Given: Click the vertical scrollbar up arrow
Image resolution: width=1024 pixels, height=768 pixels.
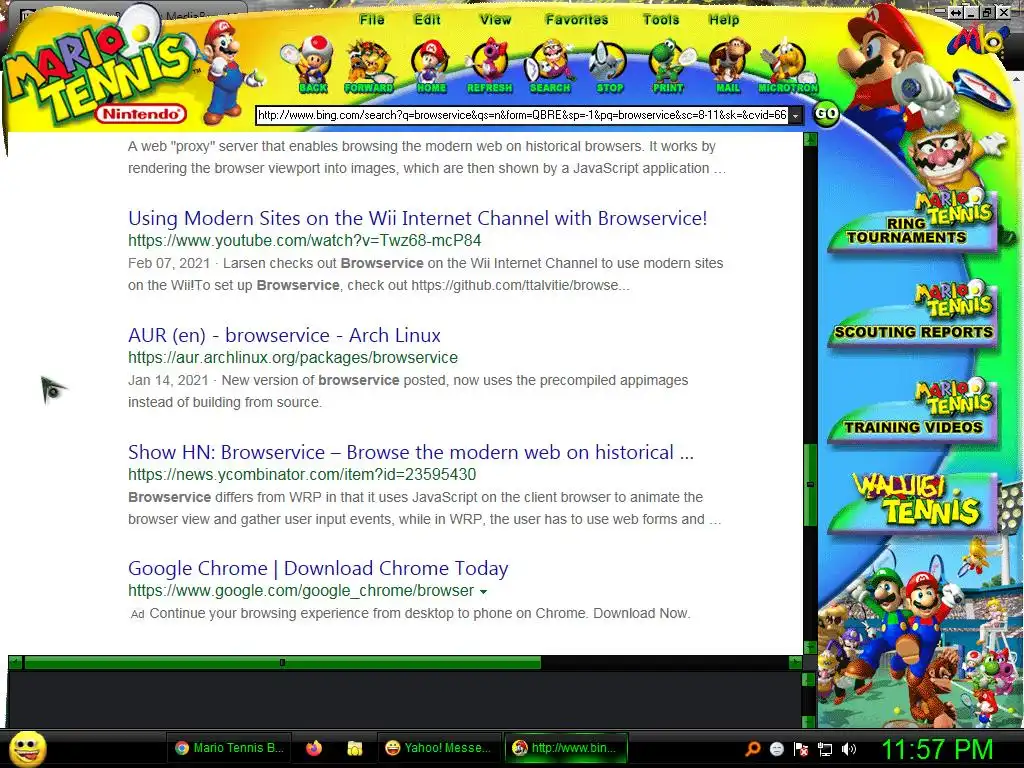Looking at the screenshot, I should pos(810,139).
